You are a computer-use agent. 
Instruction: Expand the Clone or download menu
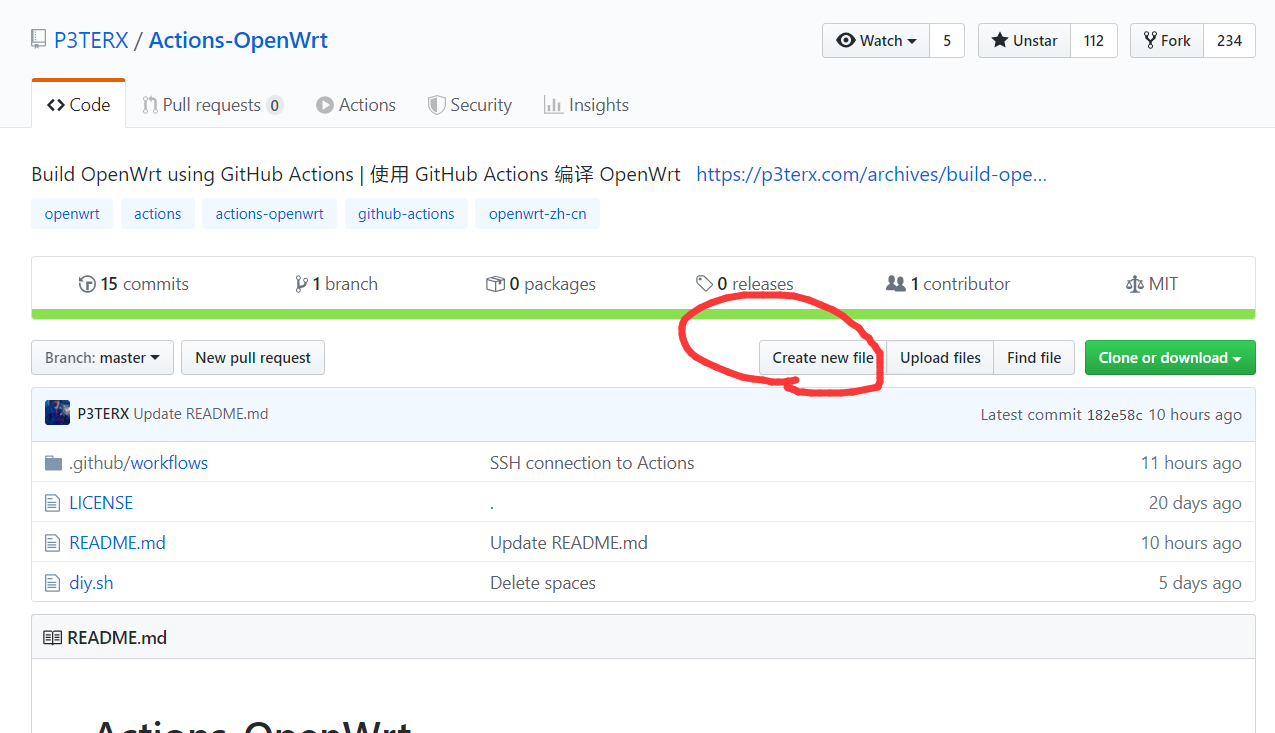pos(1169,358)
